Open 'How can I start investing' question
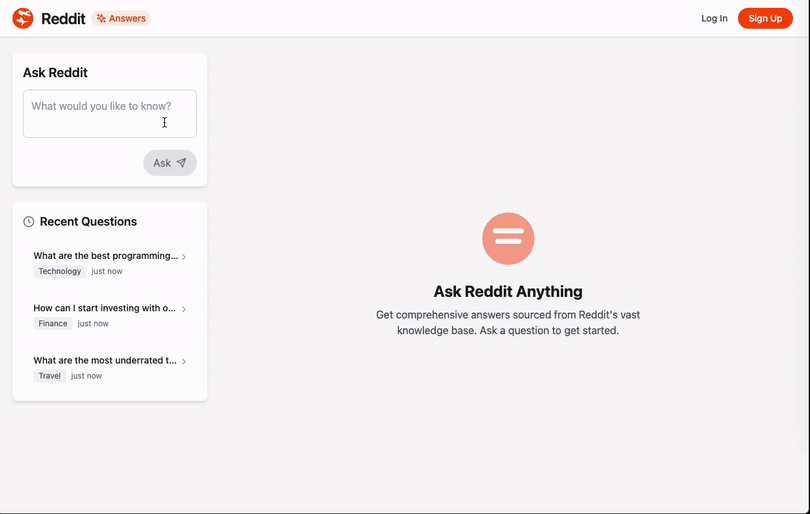 coord(104,308)
